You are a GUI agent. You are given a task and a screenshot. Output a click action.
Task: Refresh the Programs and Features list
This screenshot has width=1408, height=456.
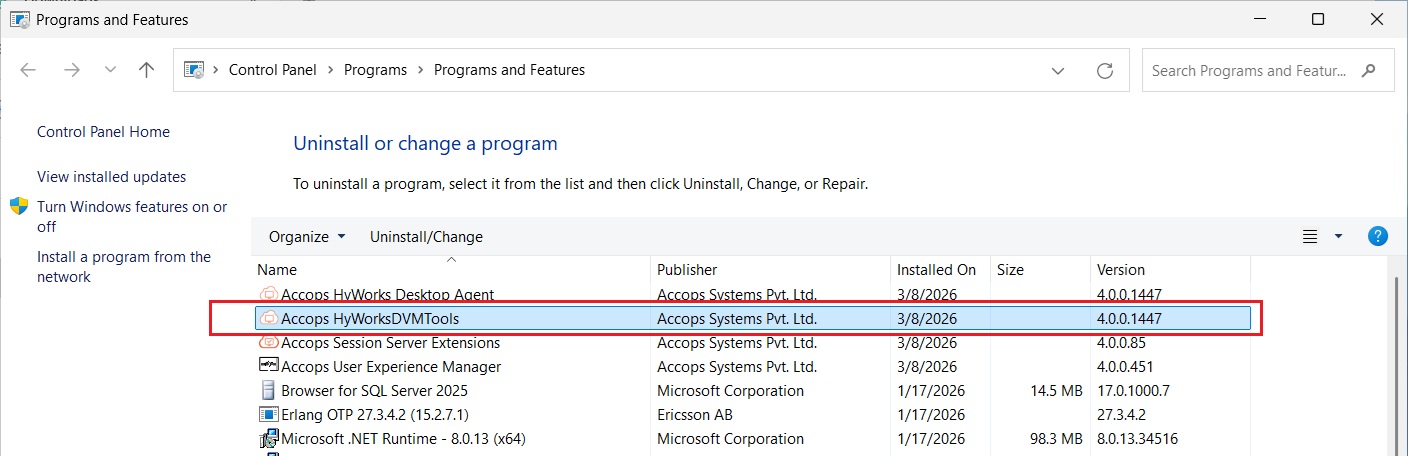coord(1105,70)
